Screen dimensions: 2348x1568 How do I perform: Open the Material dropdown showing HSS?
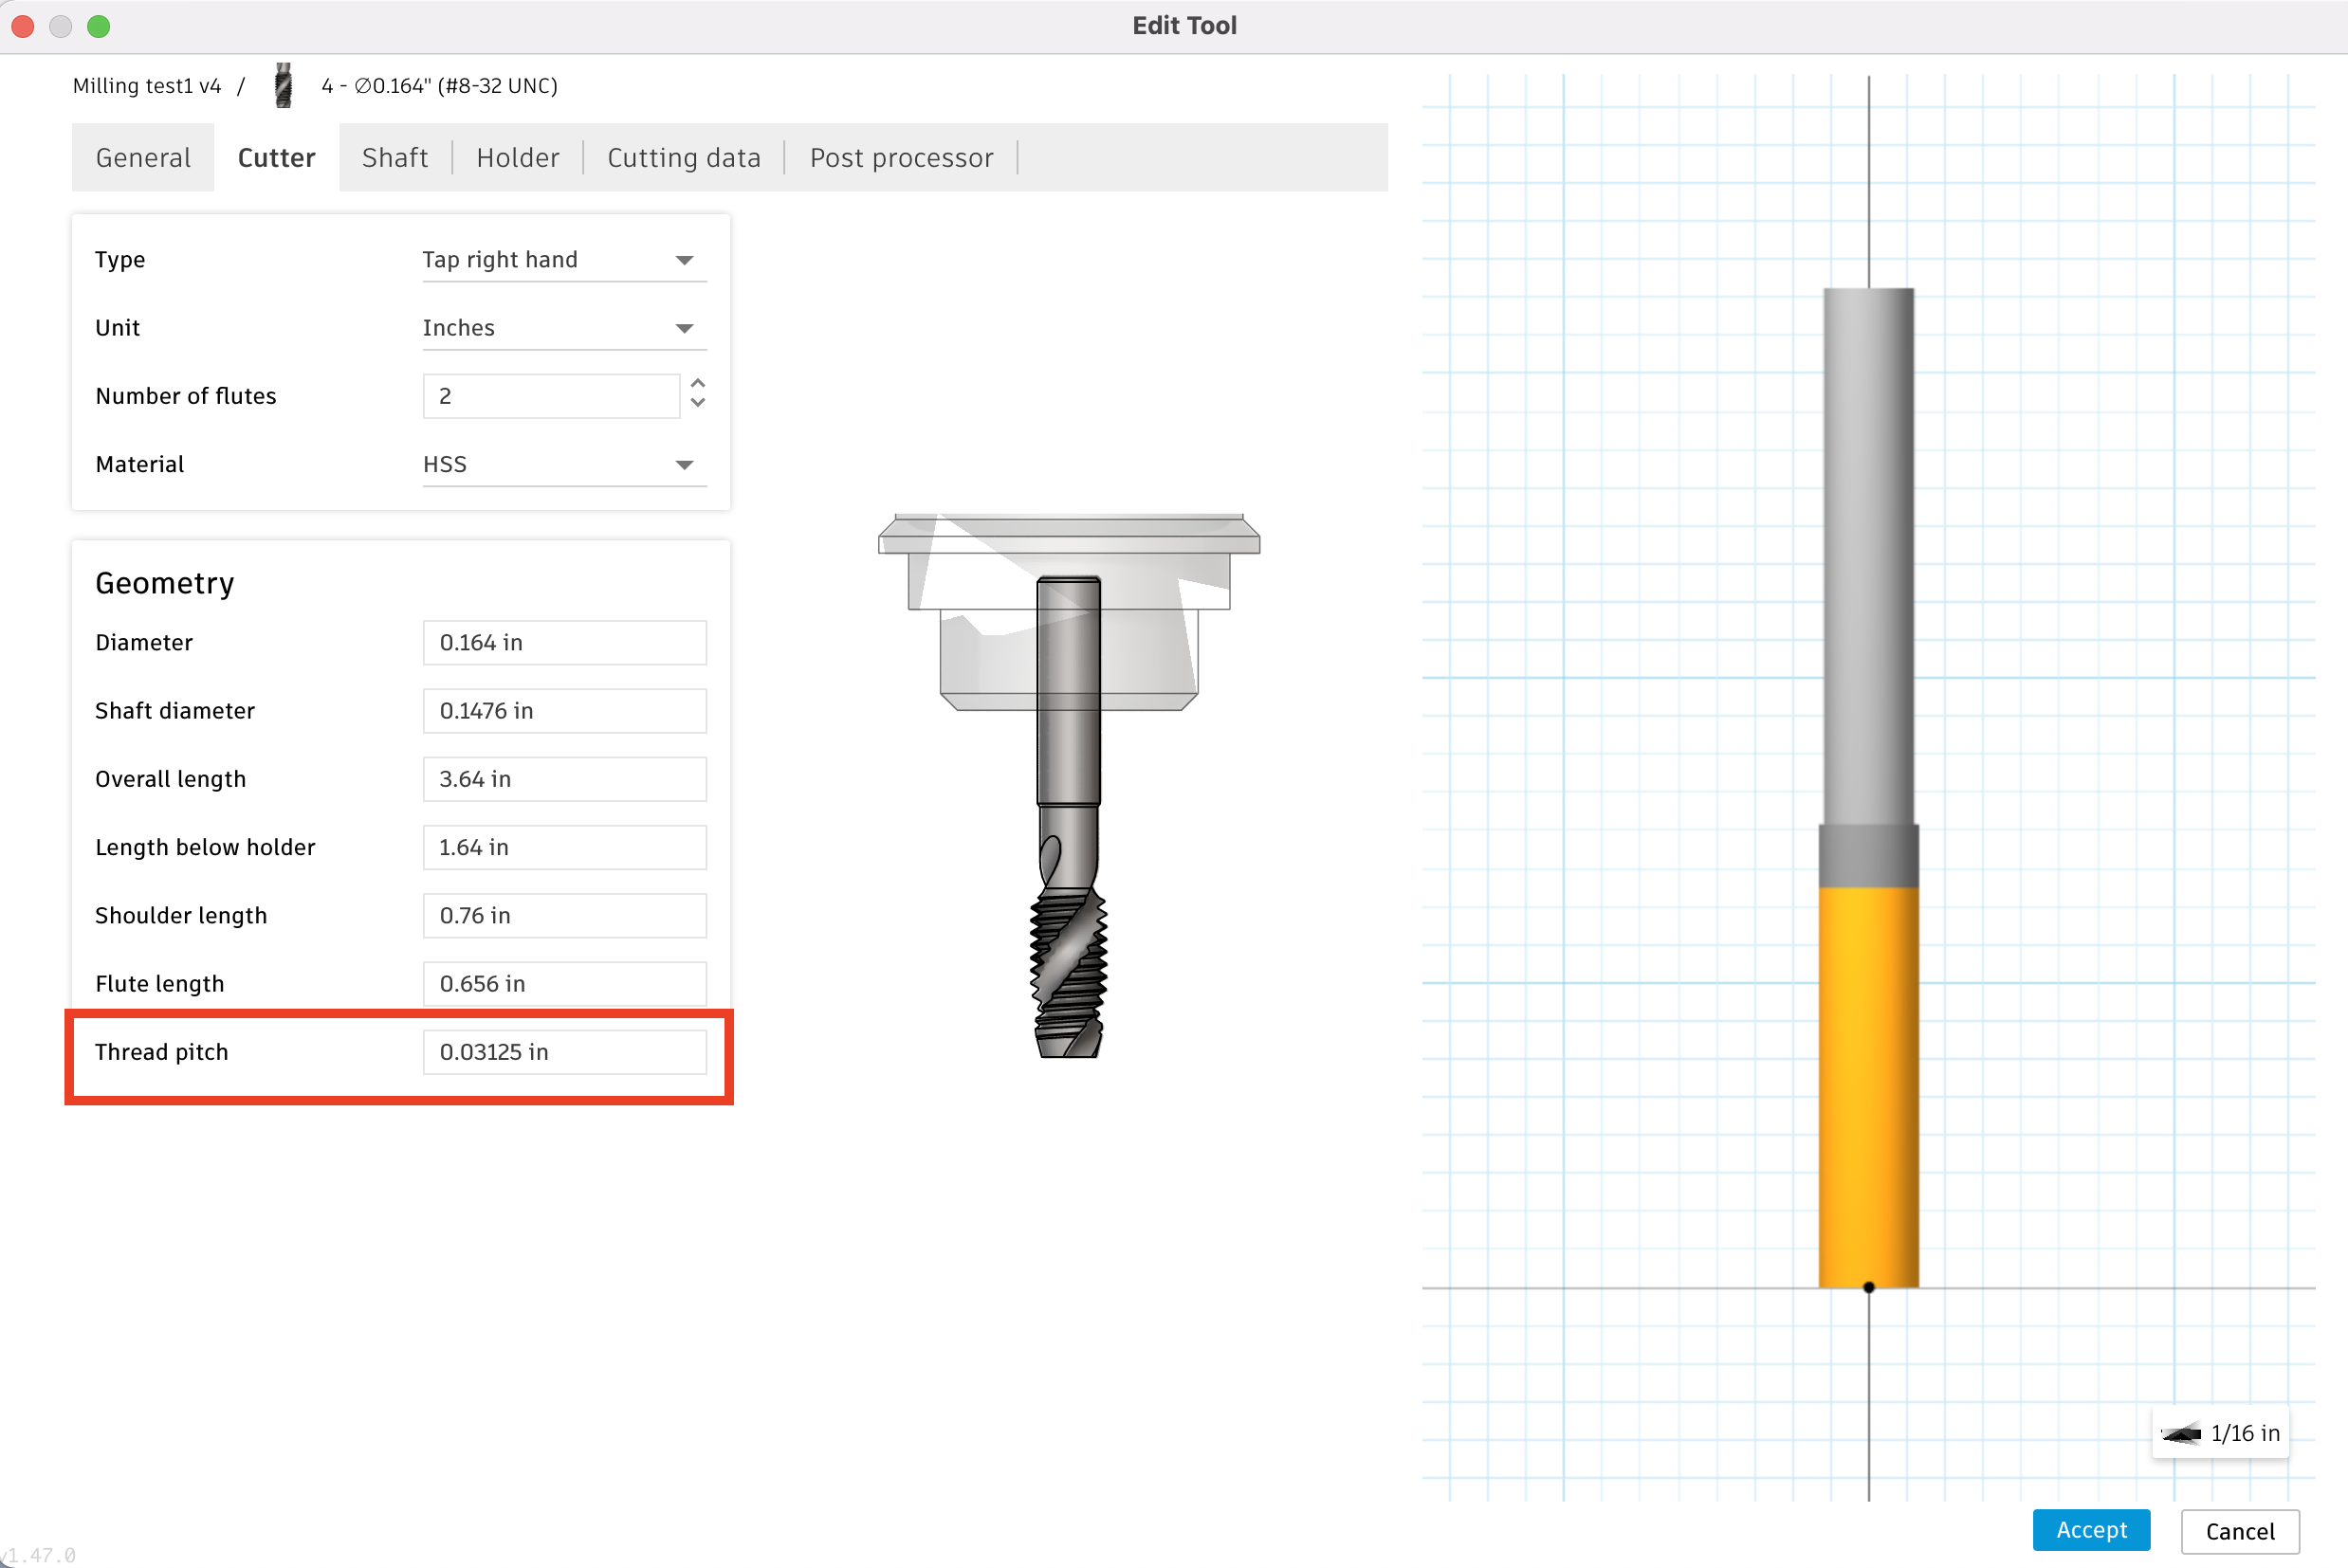coord(564,463)
